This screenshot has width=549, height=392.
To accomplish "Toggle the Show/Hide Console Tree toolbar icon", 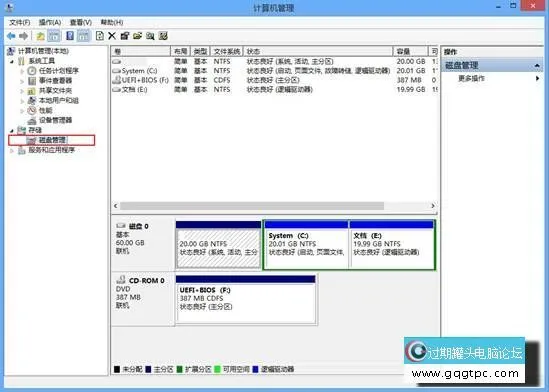I will tap(54, 36).
